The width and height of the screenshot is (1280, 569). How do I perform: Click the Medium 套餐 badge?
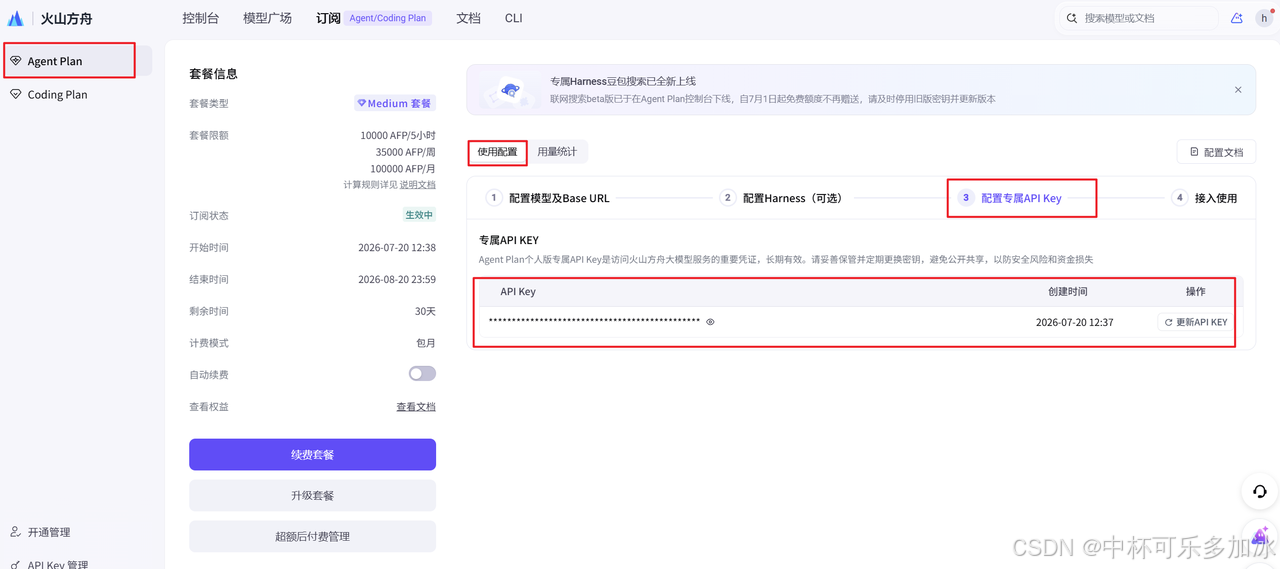click(395, 103)
